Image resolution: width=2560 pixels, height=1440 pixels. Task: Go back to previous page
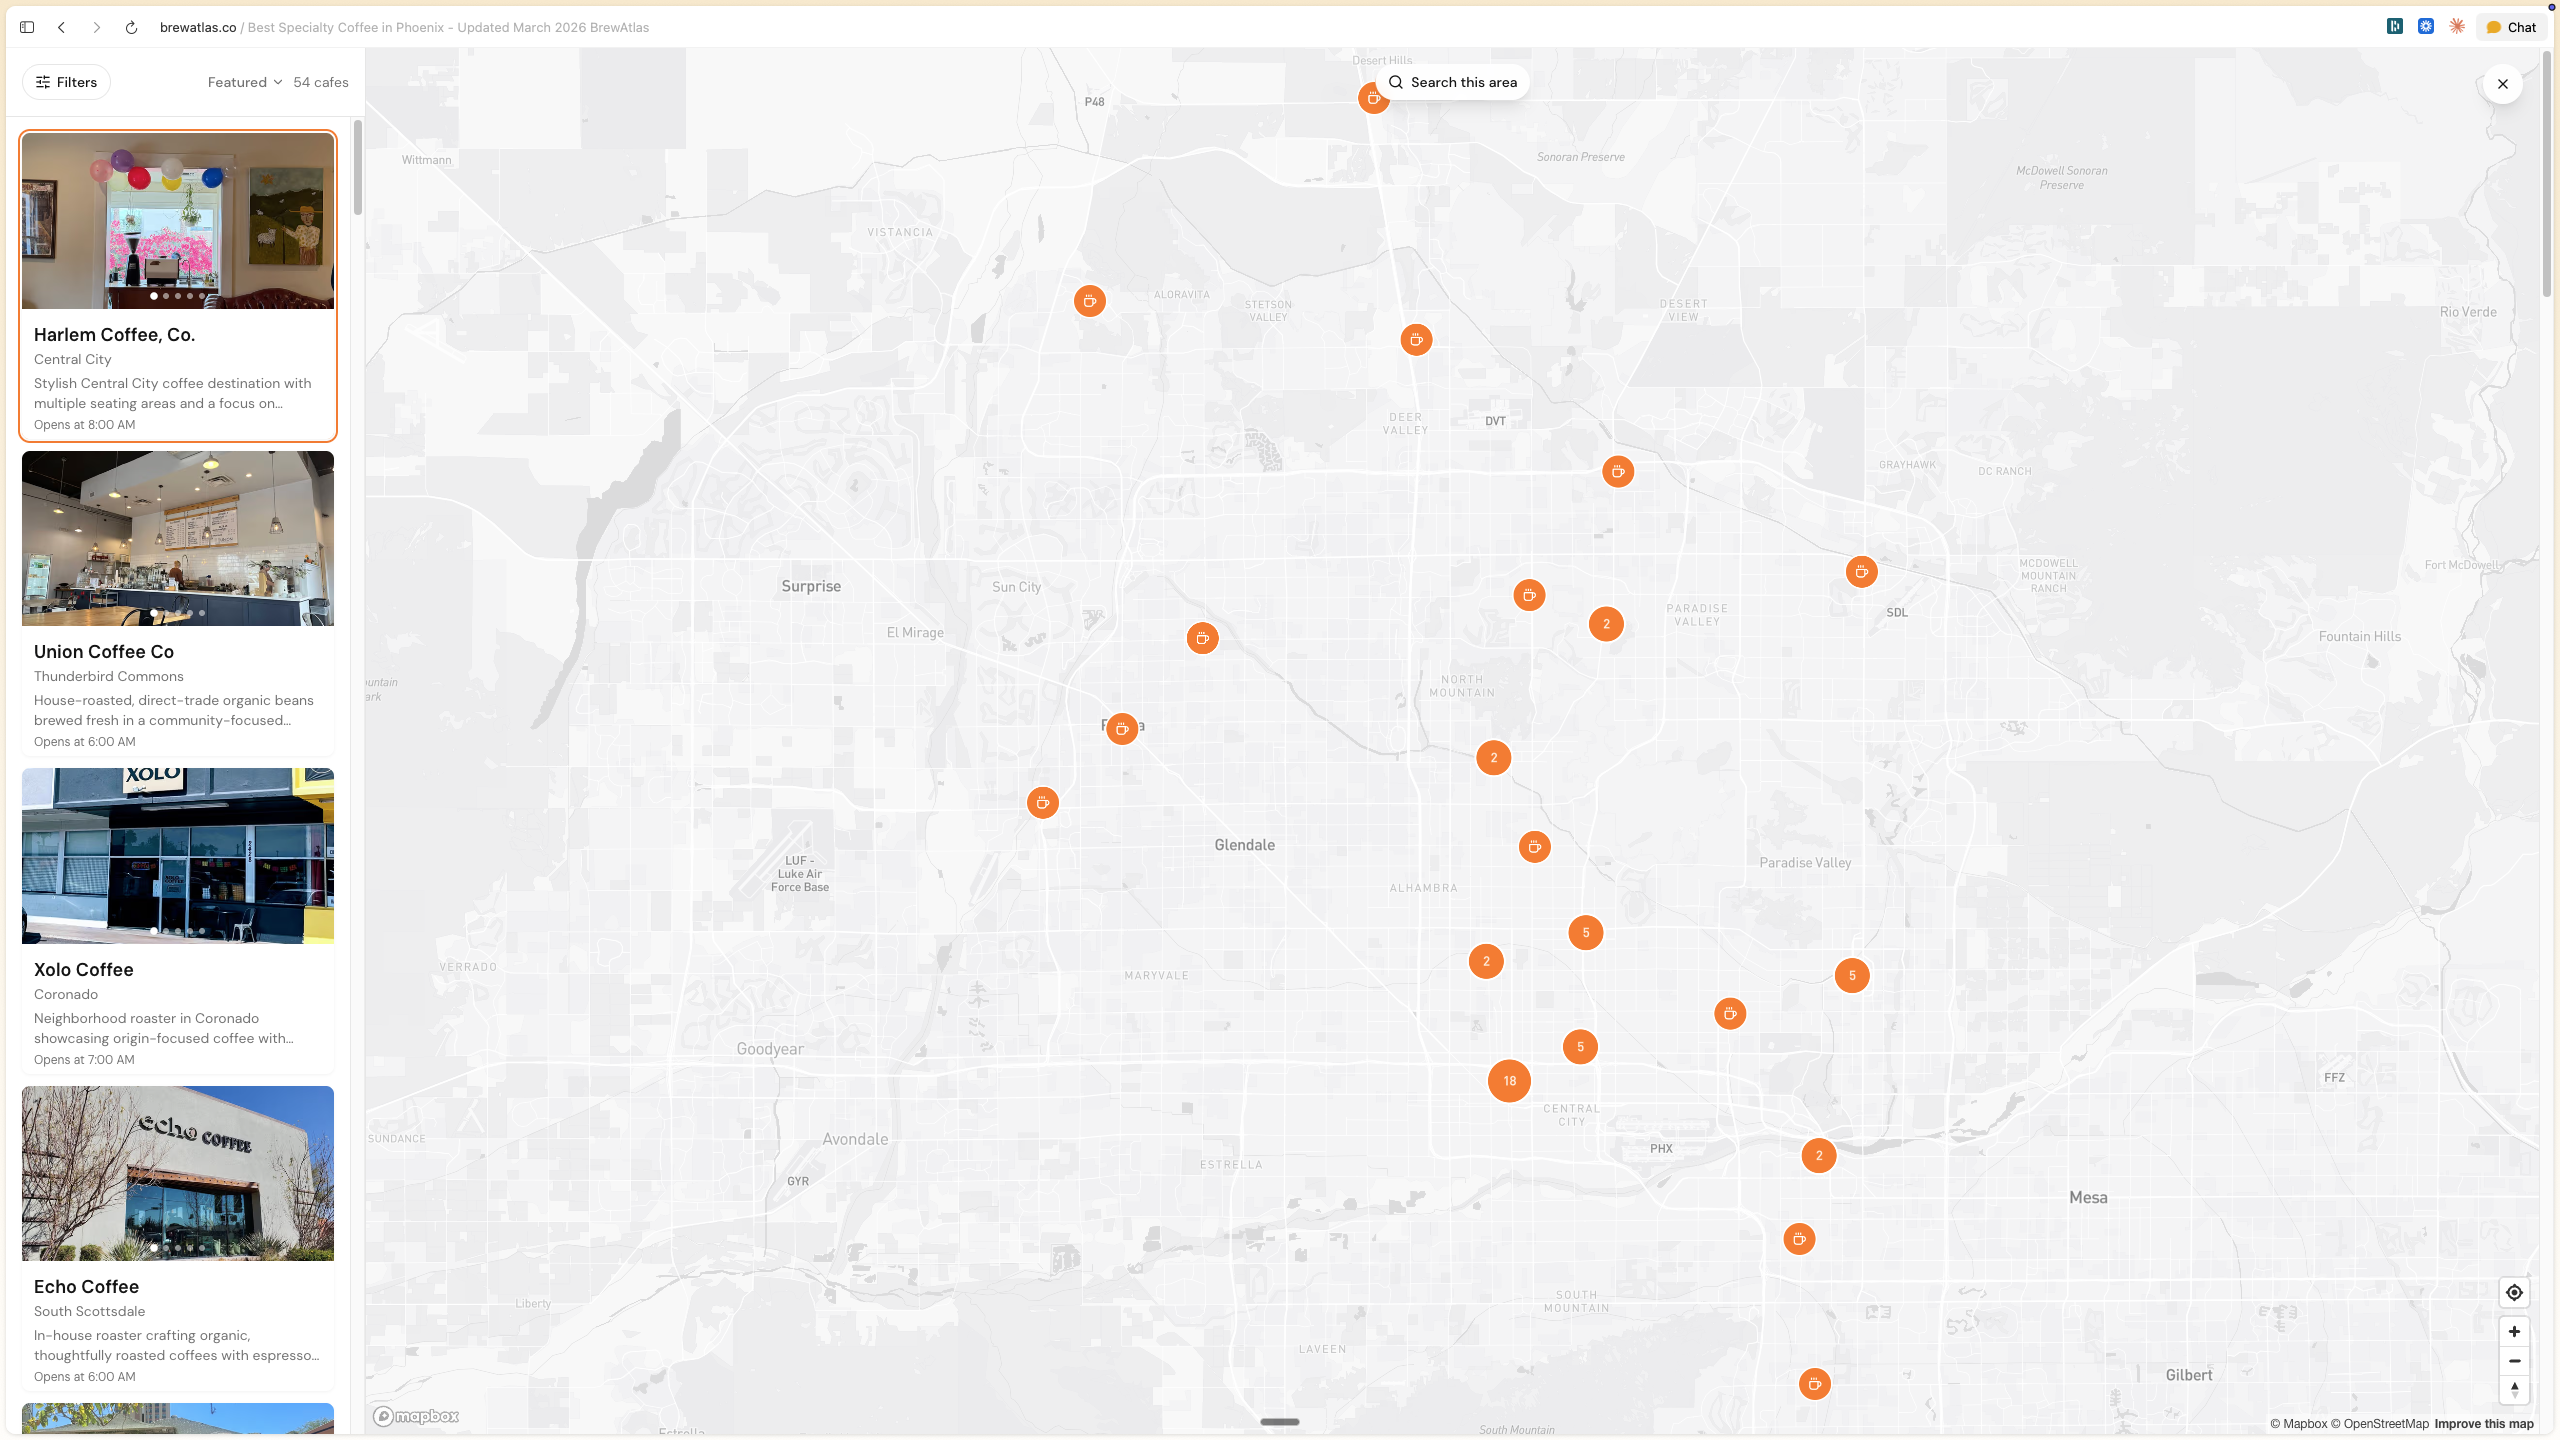62,27
